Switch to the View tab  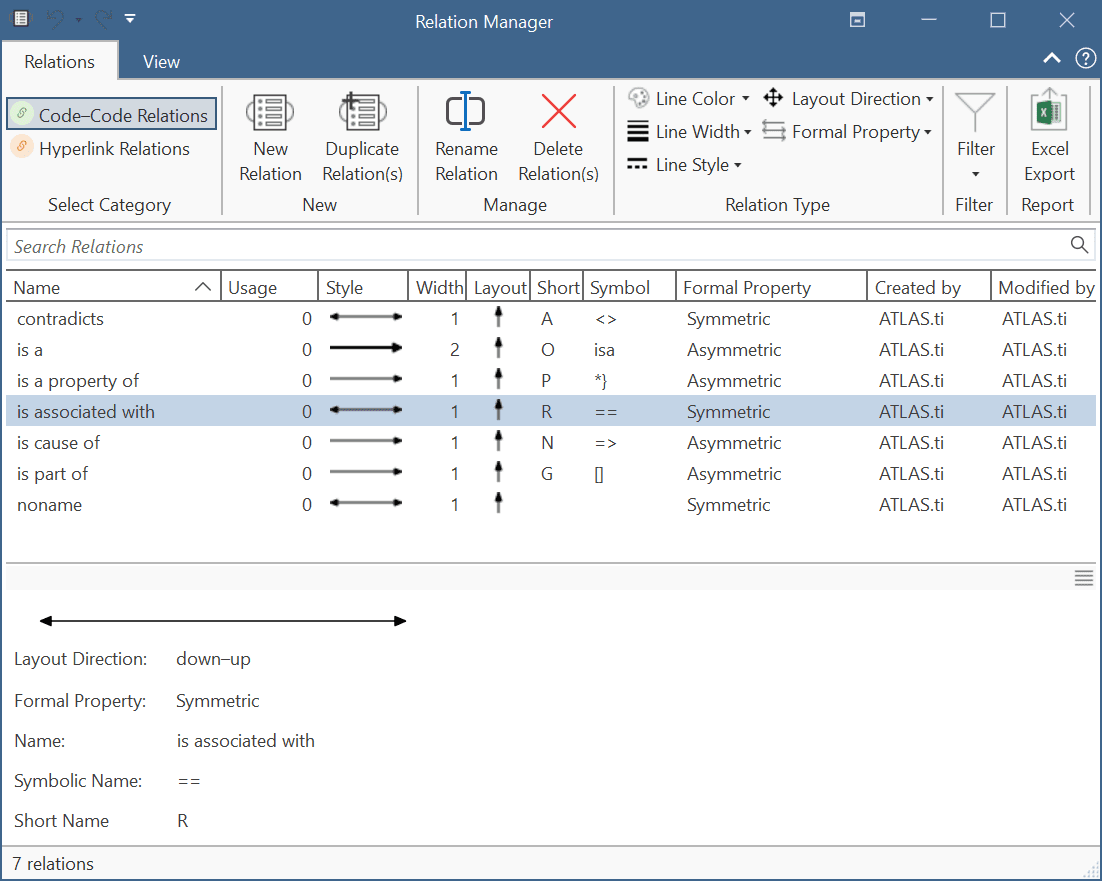161,62
